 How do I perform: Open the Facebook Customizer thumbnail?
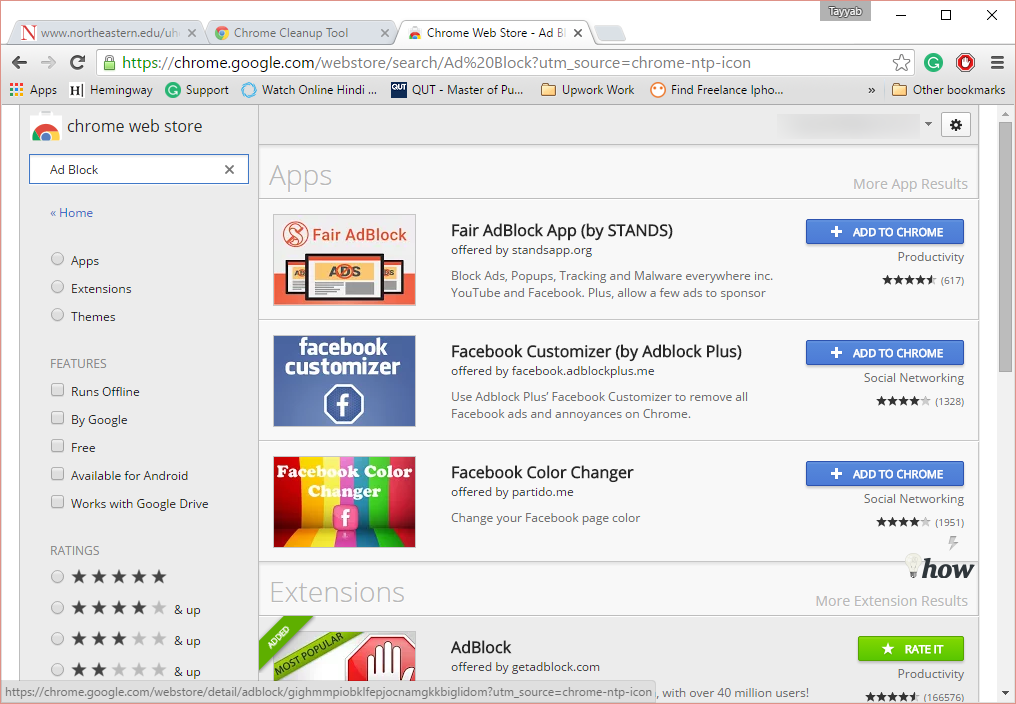344,381
